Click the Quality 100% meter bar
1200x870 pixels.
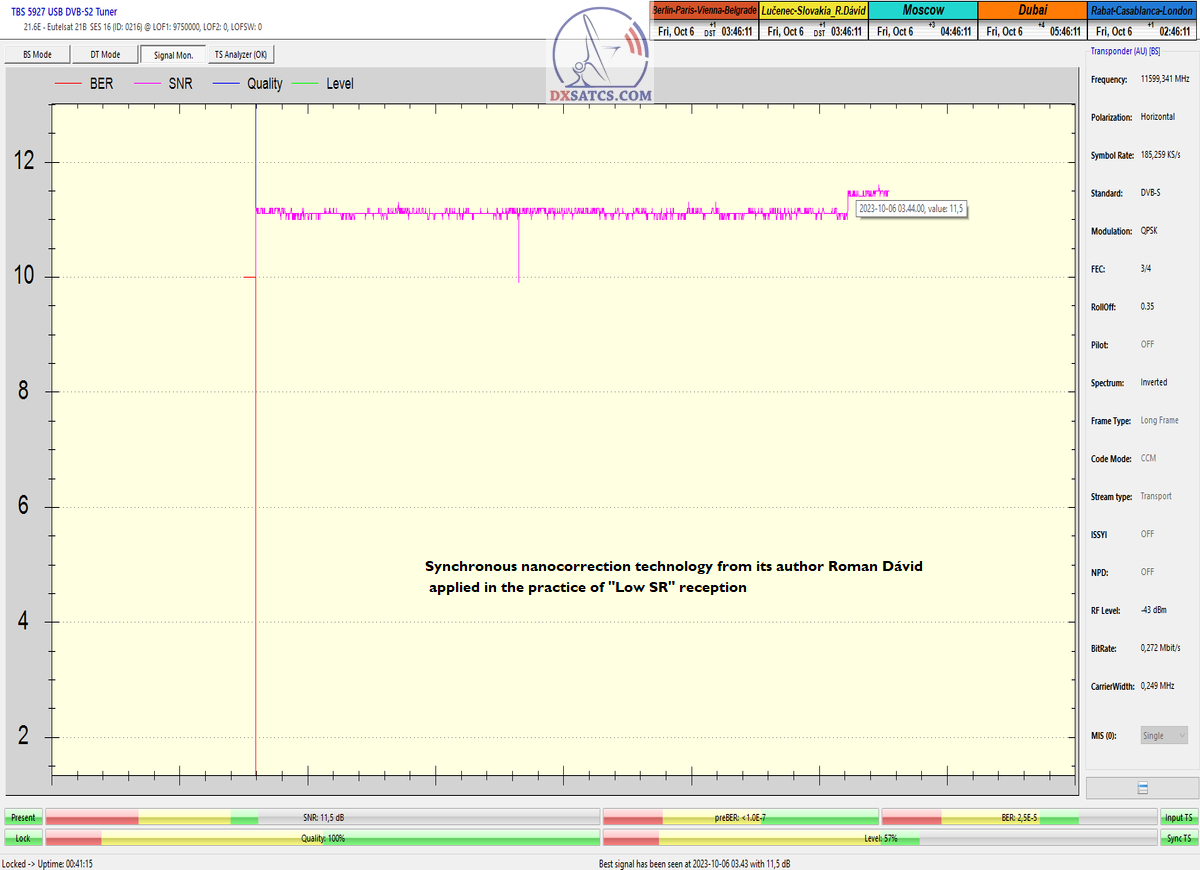323,838
